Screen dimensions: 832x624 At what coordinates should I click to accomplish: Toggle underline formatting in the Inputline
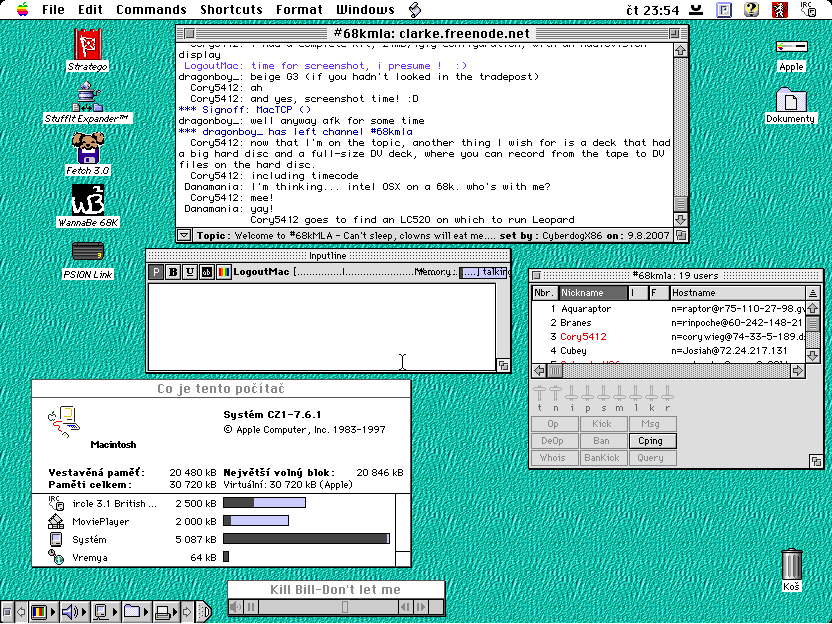pyautogui.click(x=190, y=272)
